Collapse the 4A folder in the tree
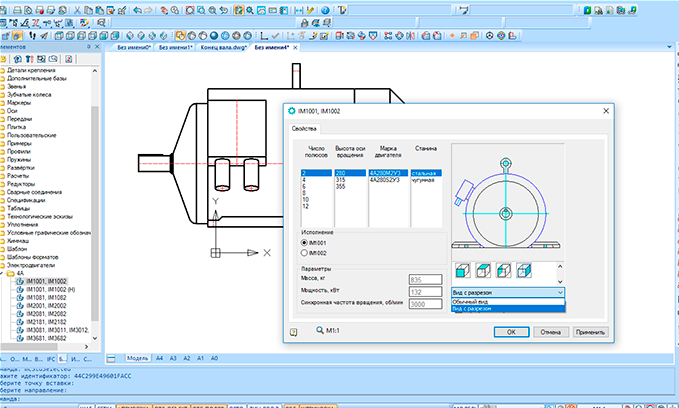Screen dimensions: 679x408 (x=2, y=273)
